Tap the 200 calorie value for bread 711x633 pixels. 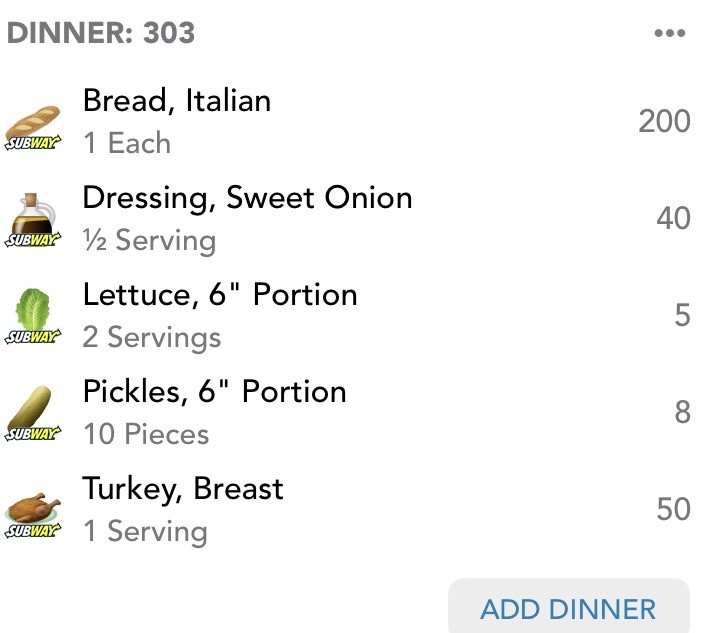[664, 122]
